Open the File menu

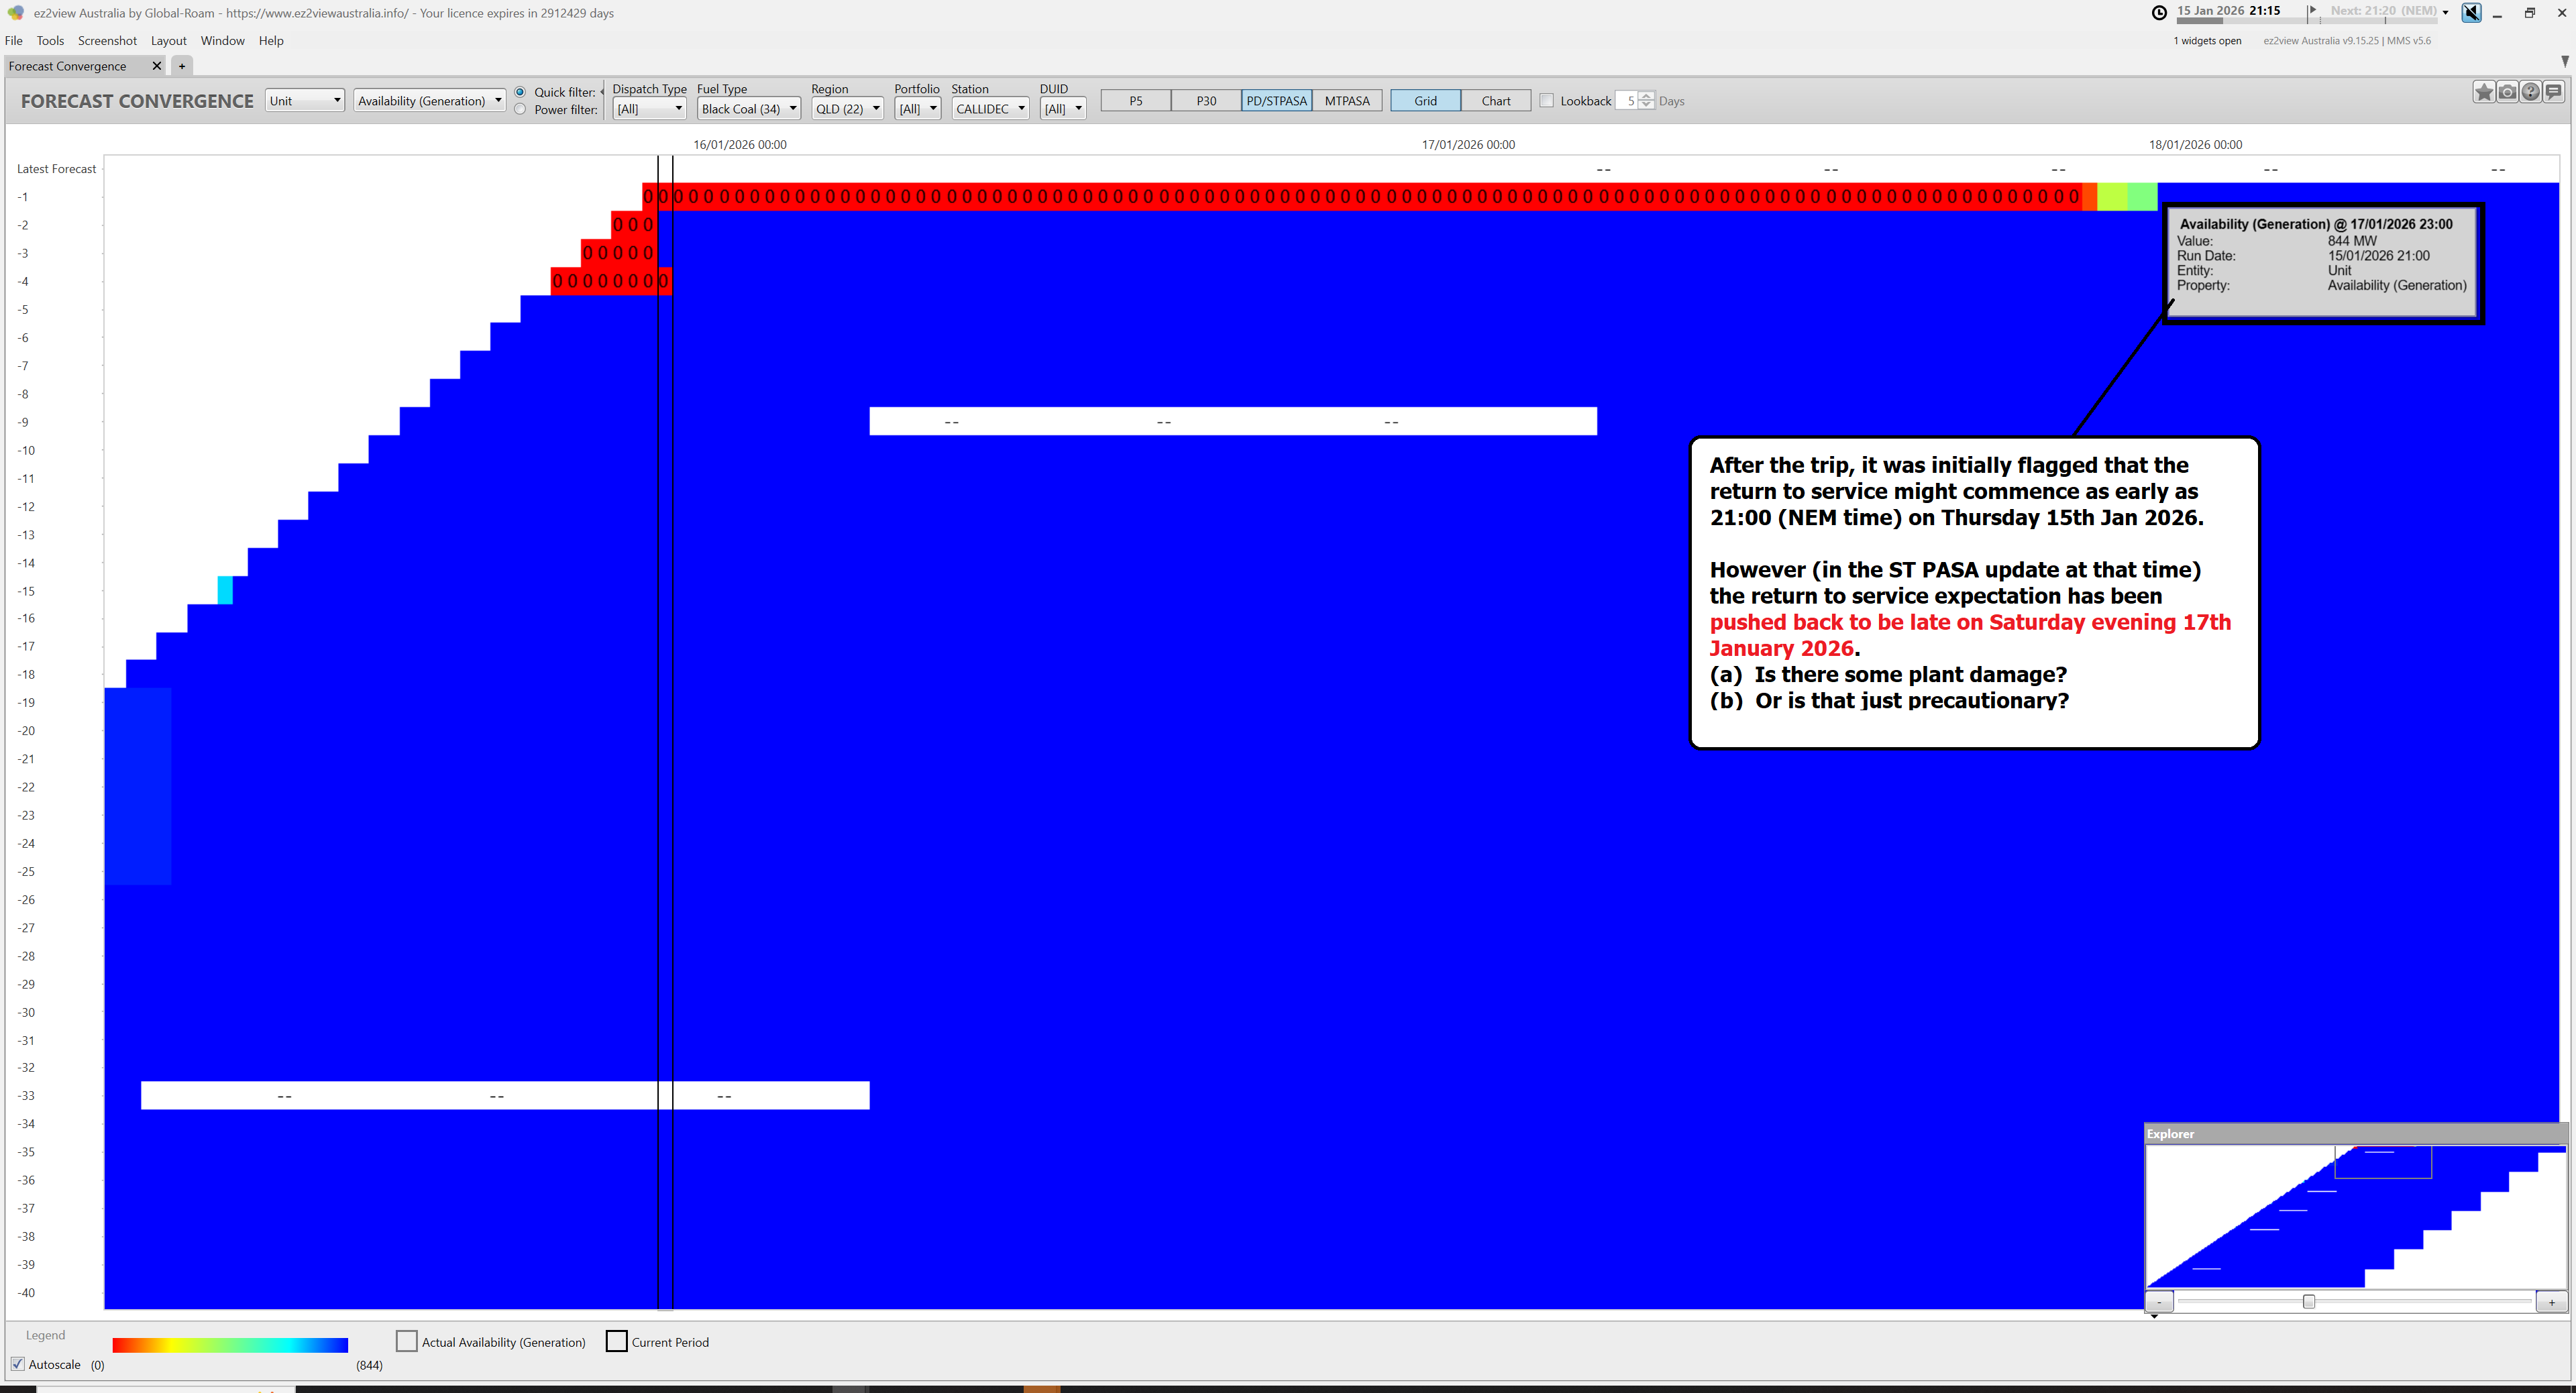tap(14, 41)
